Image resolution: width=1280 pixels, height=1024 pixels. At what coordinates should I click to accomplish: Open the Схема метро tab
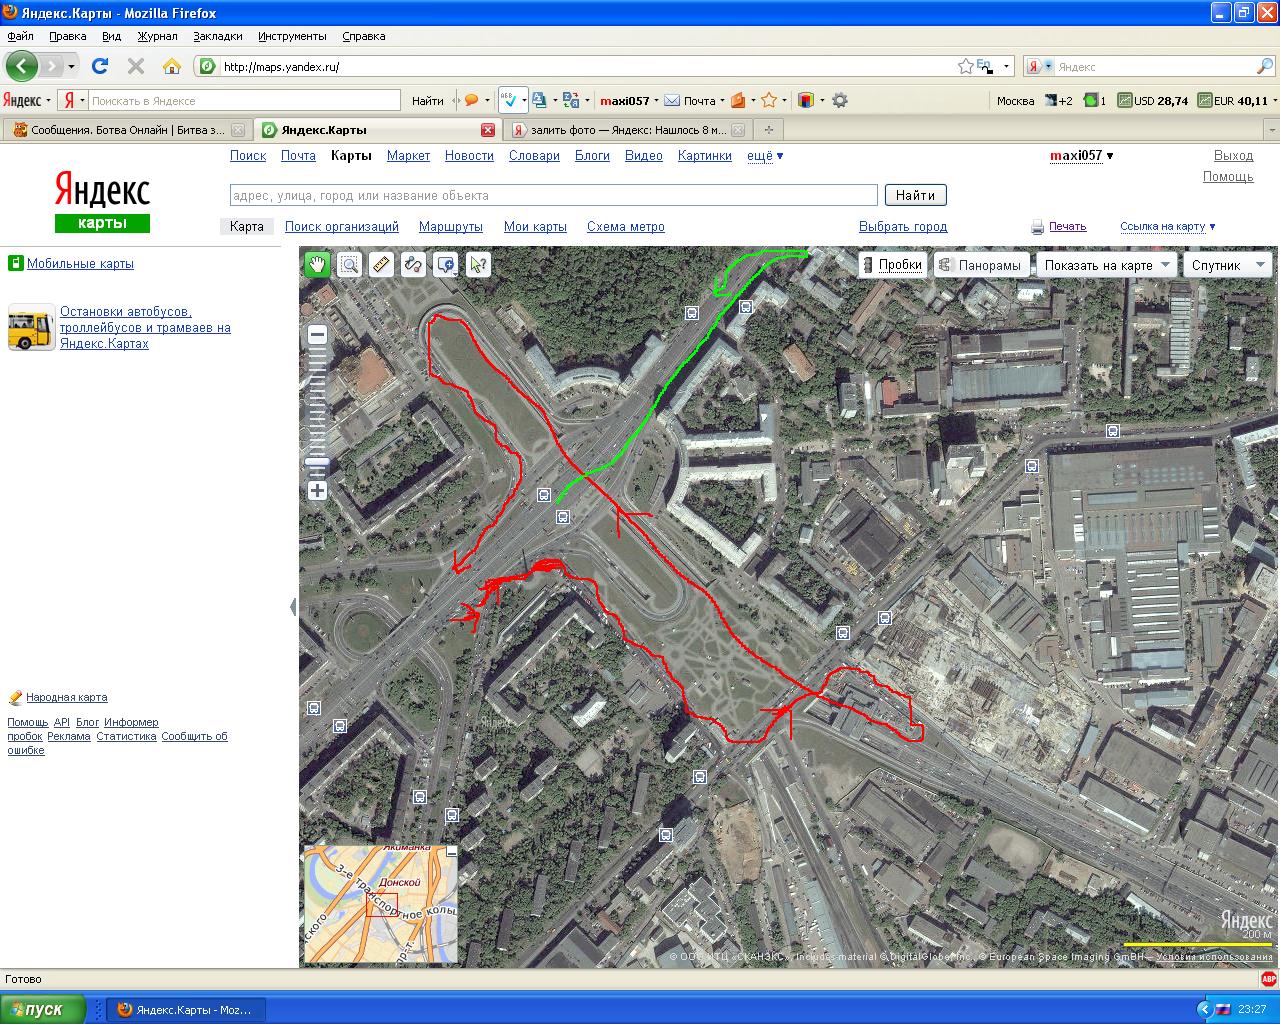point(626,227)
